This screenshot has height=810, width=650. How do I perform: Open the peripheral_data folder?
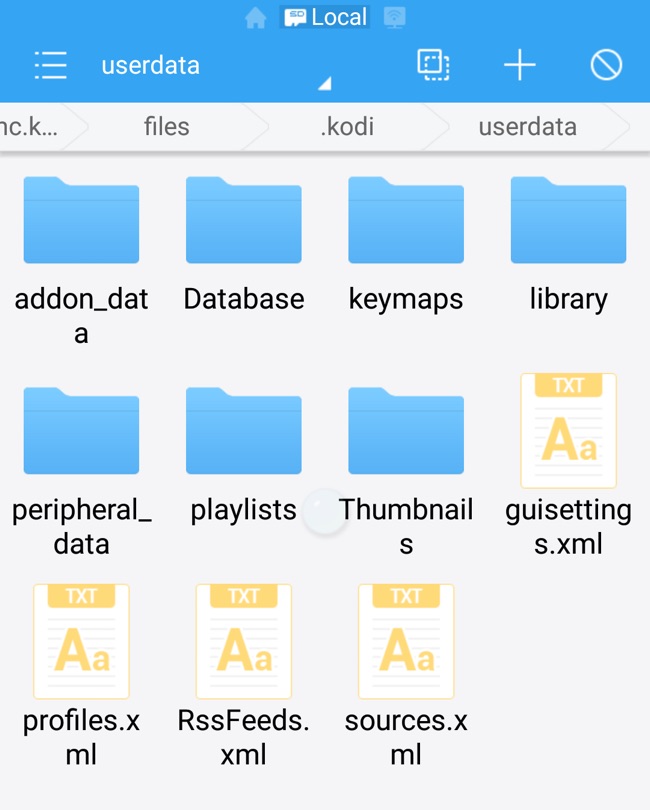(x=81, y=432)
